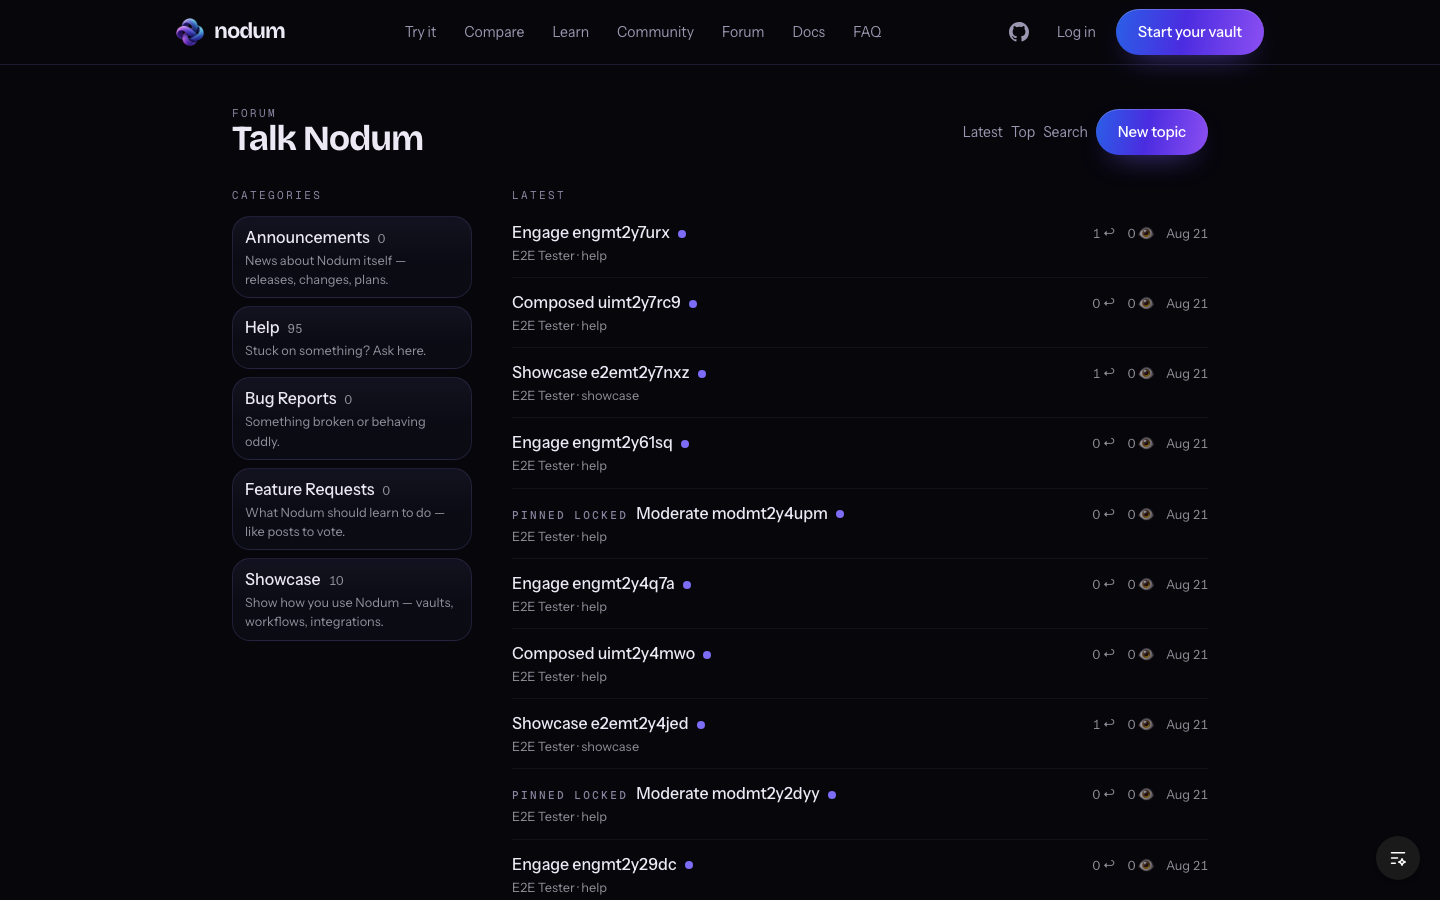Image resolution: width=1440 pixels, height=900 pixels.
Task: Click the unread dot beside Moderate modmt2y4upm
Action: pos(840,514)
